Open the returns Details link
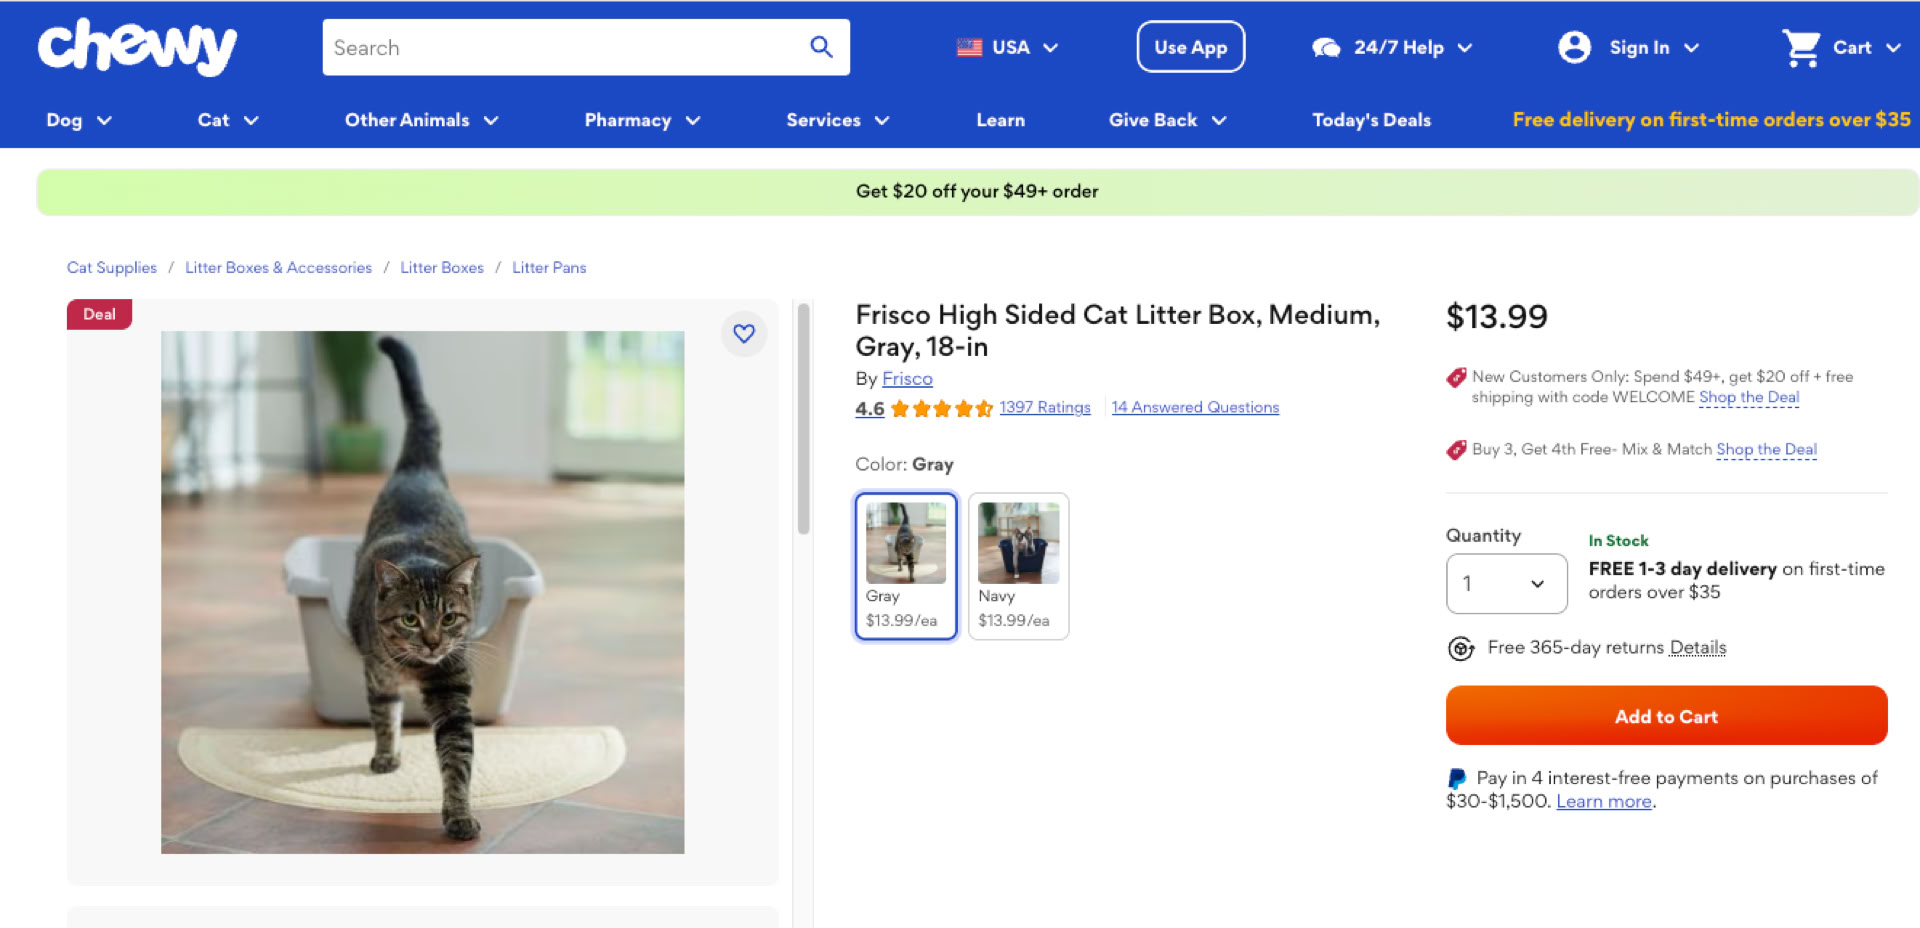1920x928 pixels. click(x=1698, y=648)
